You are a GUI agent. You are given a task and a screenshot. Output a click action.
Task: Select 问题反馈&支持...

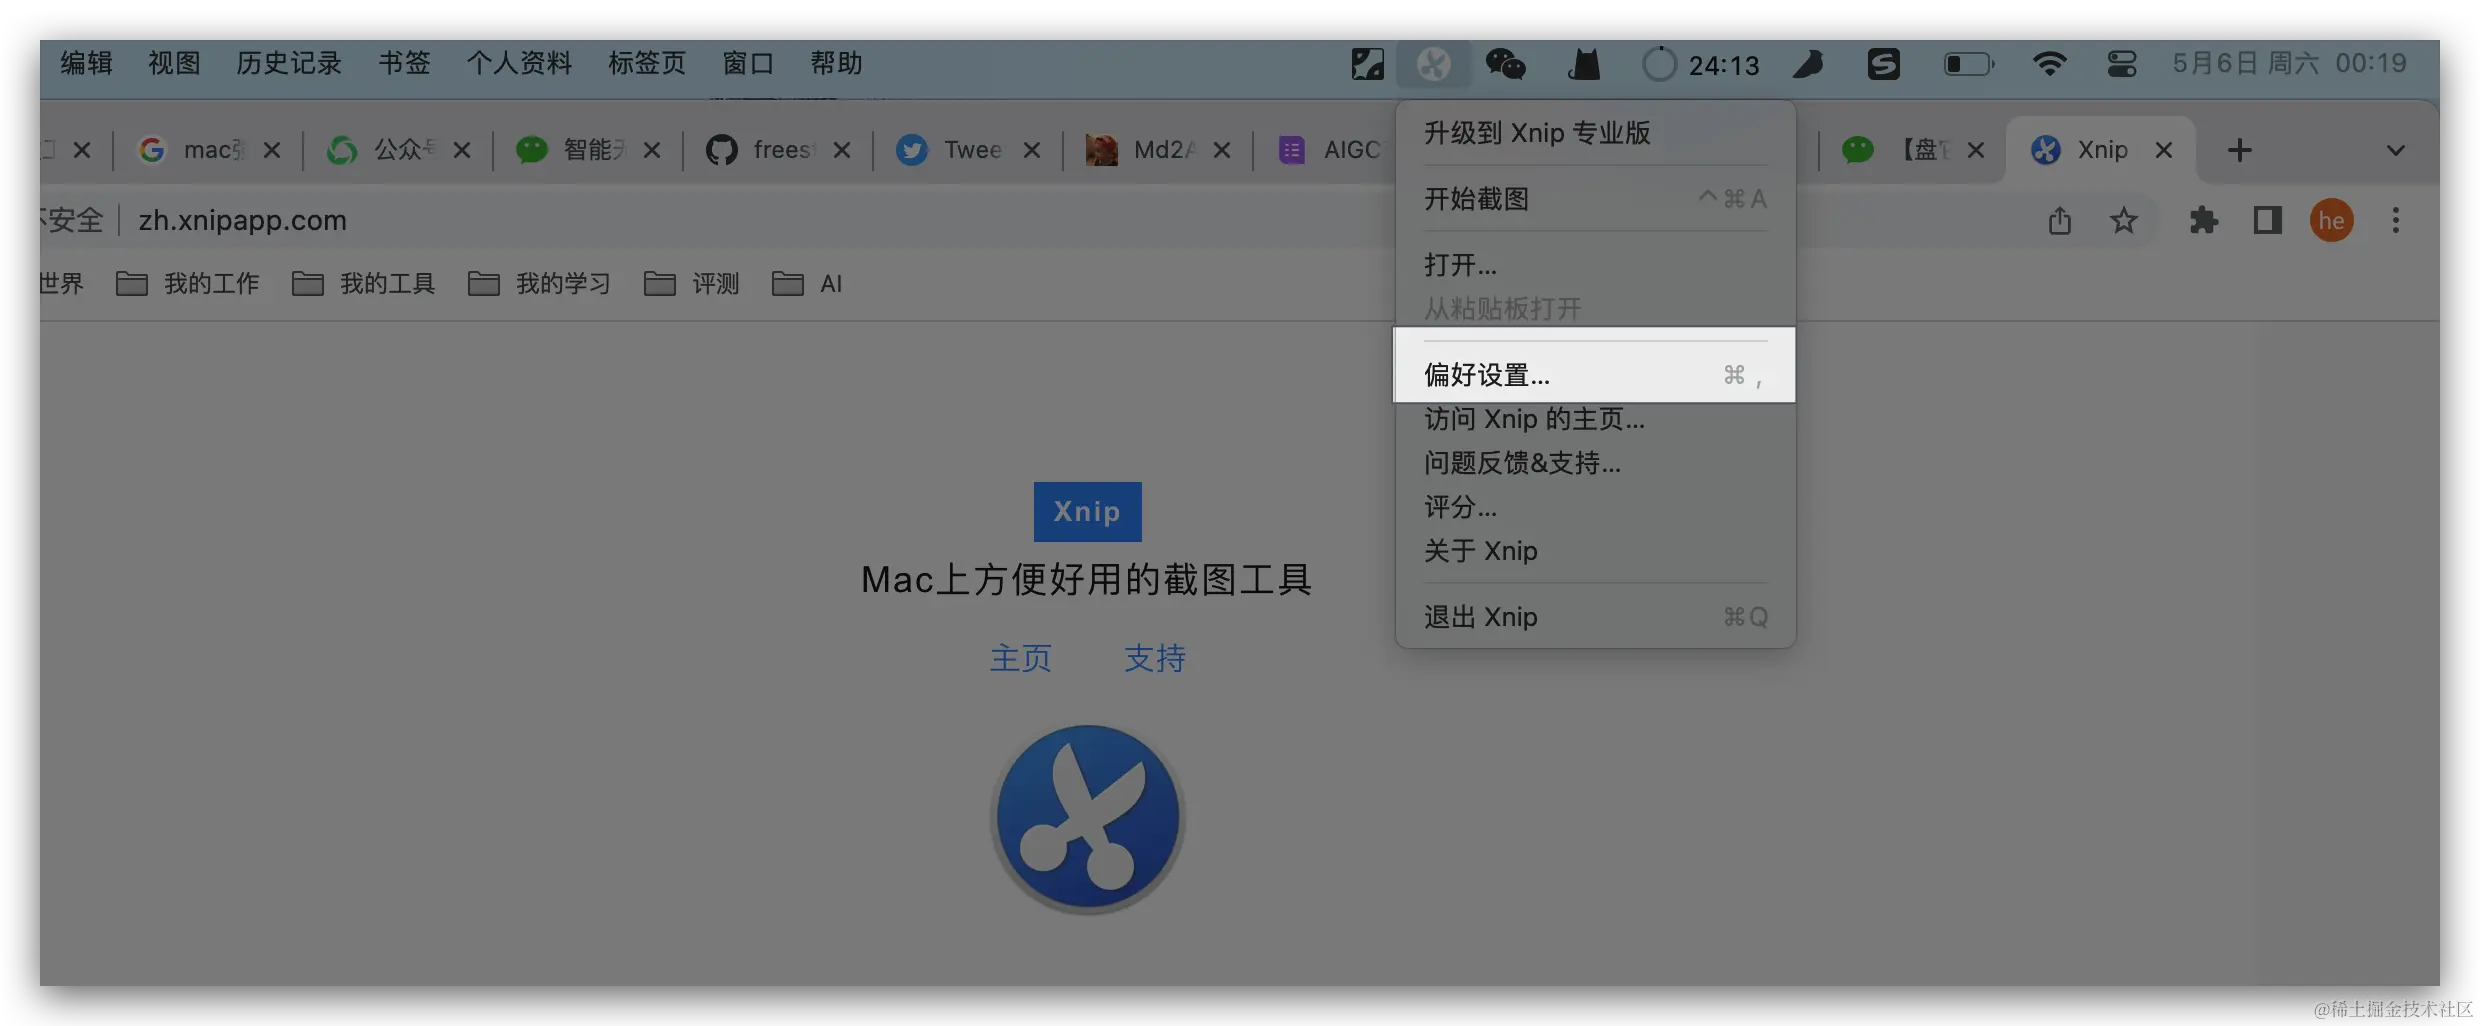(1595, 463)
